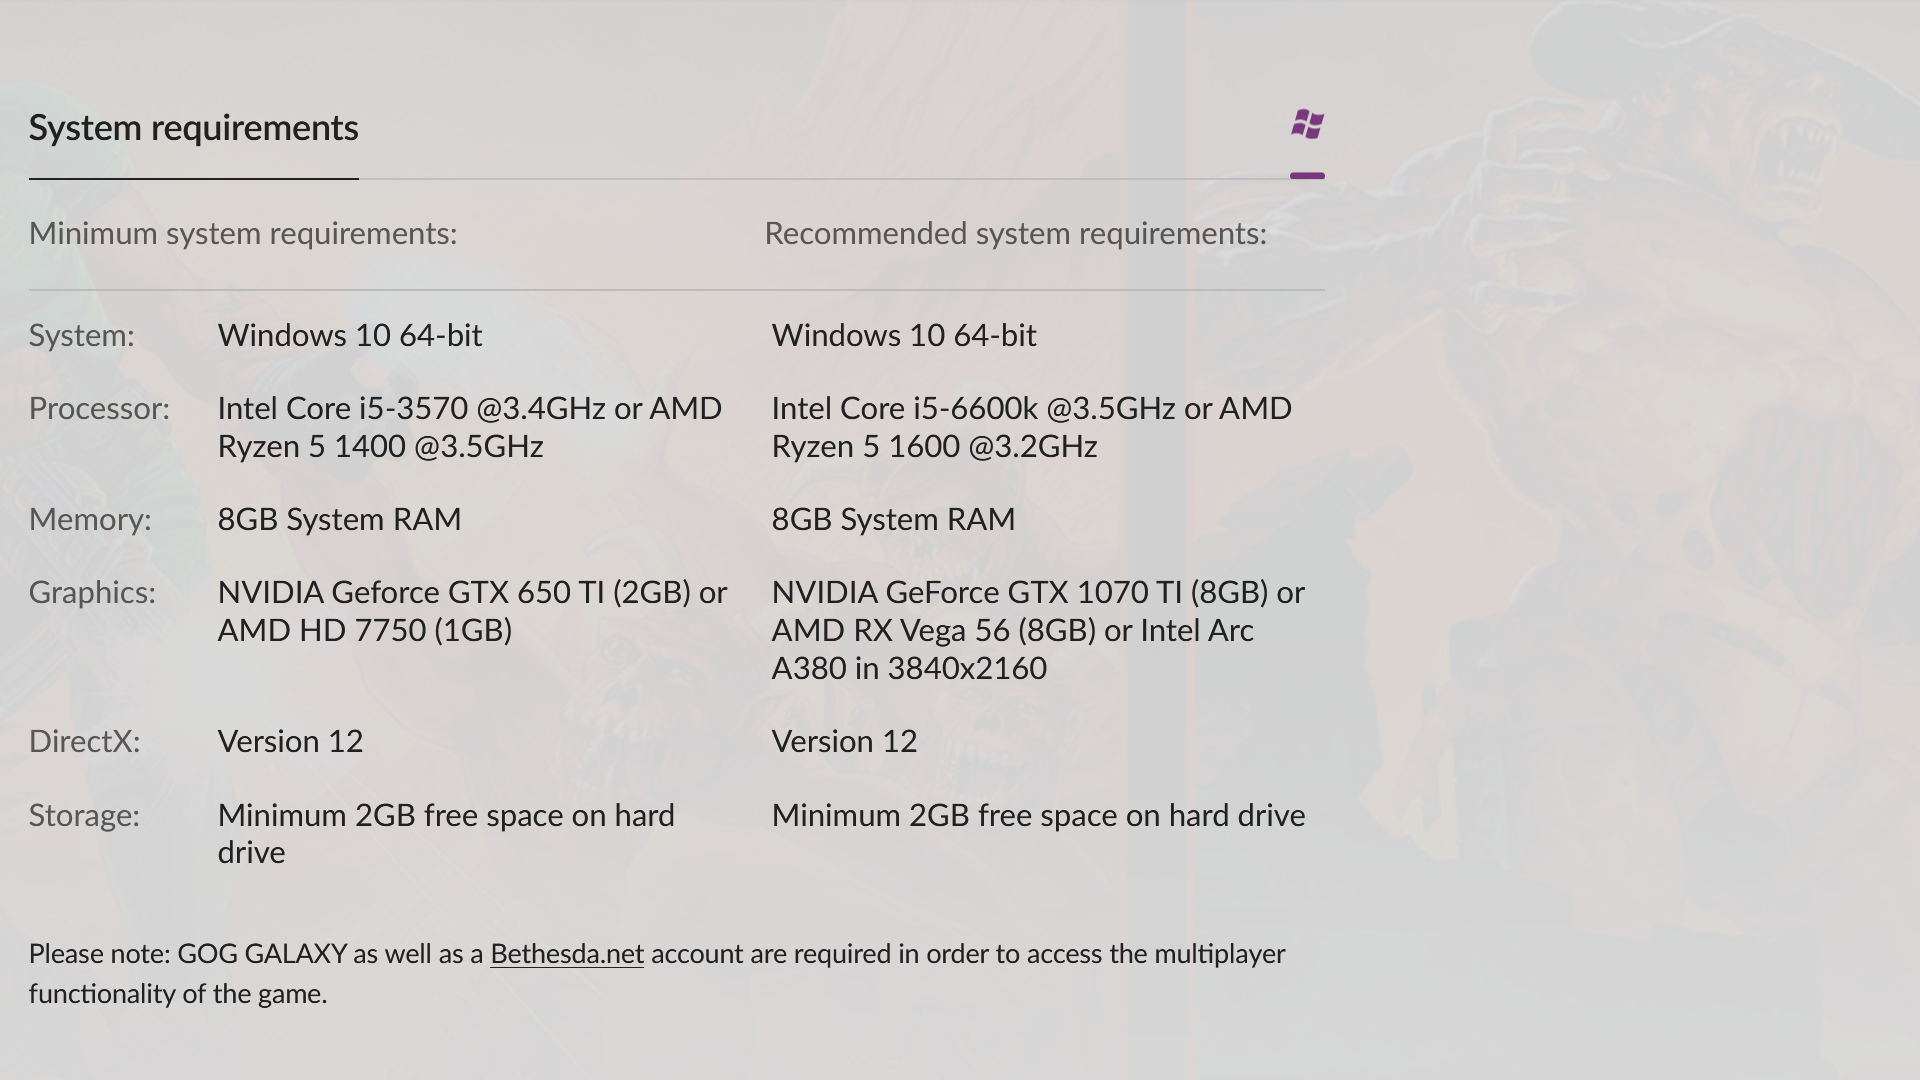This screenshot has width=1920, height=1080.
Task: Click the Graphics row label
Action: 92,593
